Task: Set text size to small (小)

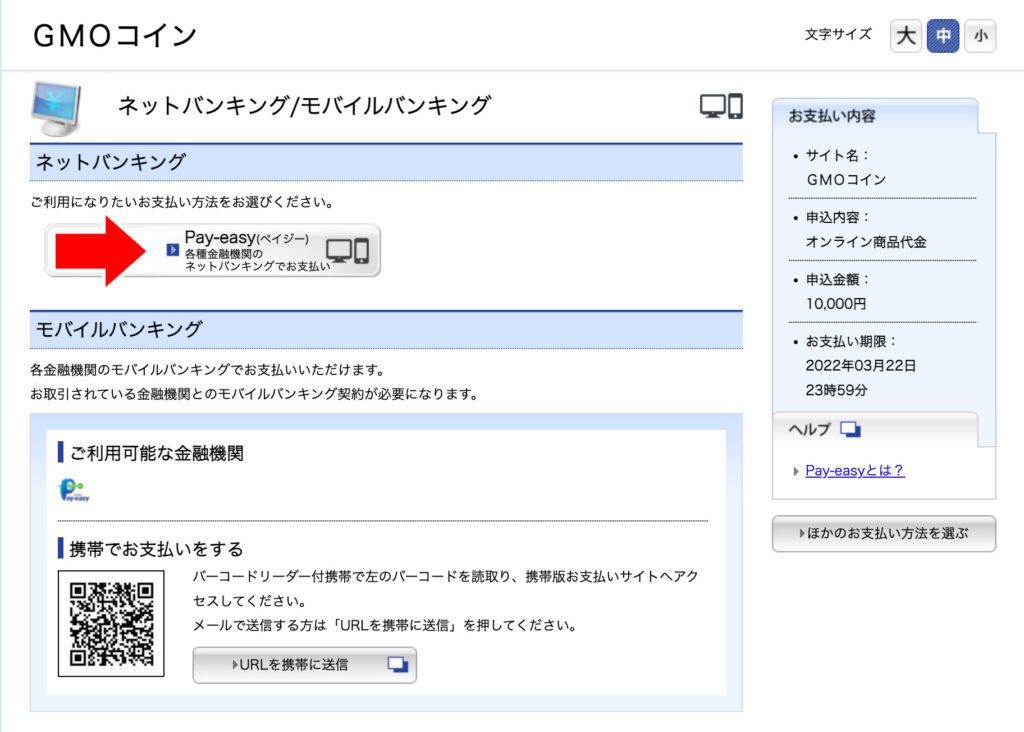Action: (x=980, y=36)
